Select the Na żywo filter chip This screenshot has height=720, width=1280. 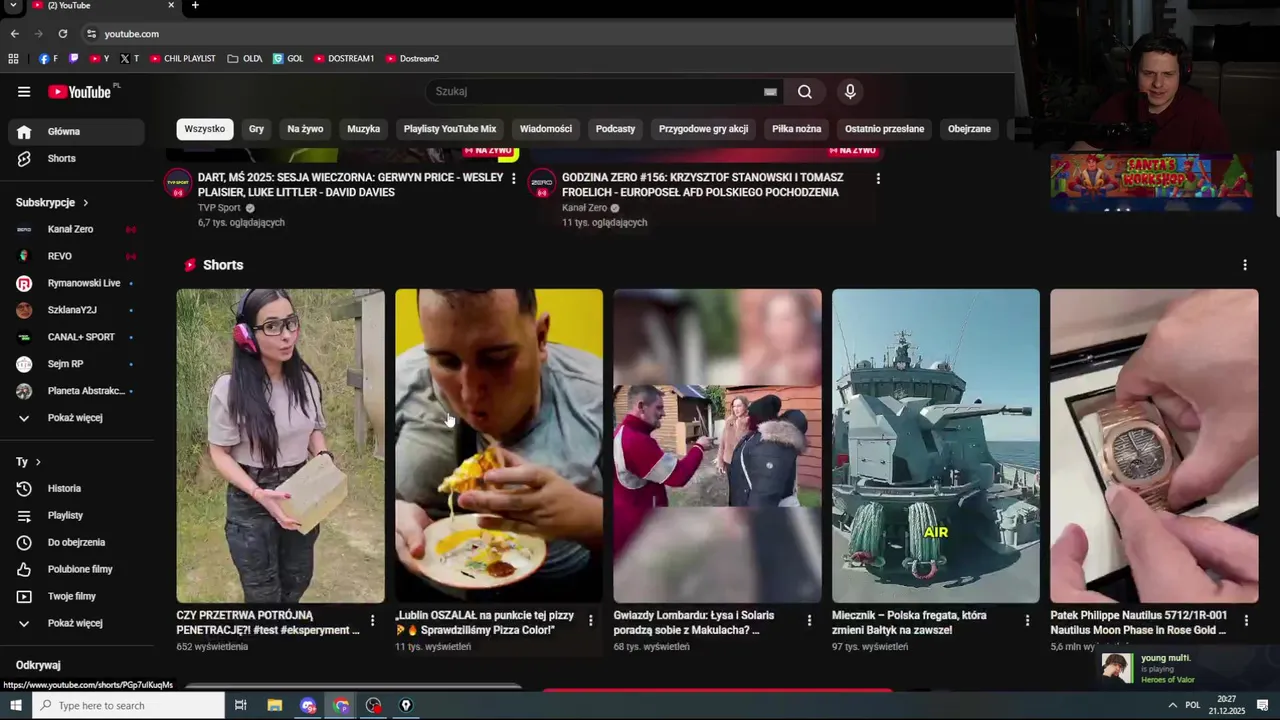point(305,129)
